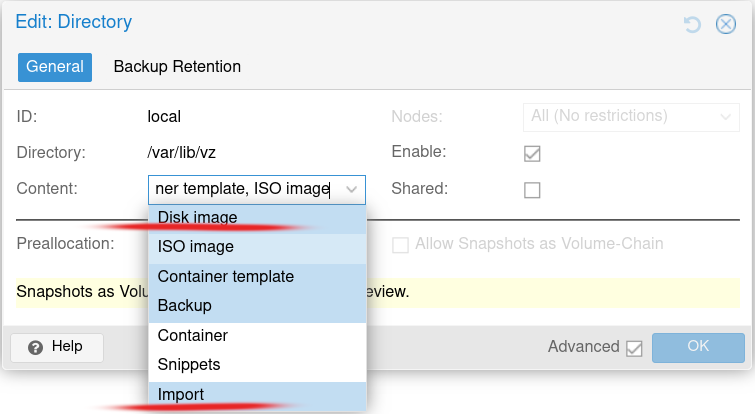
Task: Pick Snippets from the dropdown list
Action: [x=189, y=365]
